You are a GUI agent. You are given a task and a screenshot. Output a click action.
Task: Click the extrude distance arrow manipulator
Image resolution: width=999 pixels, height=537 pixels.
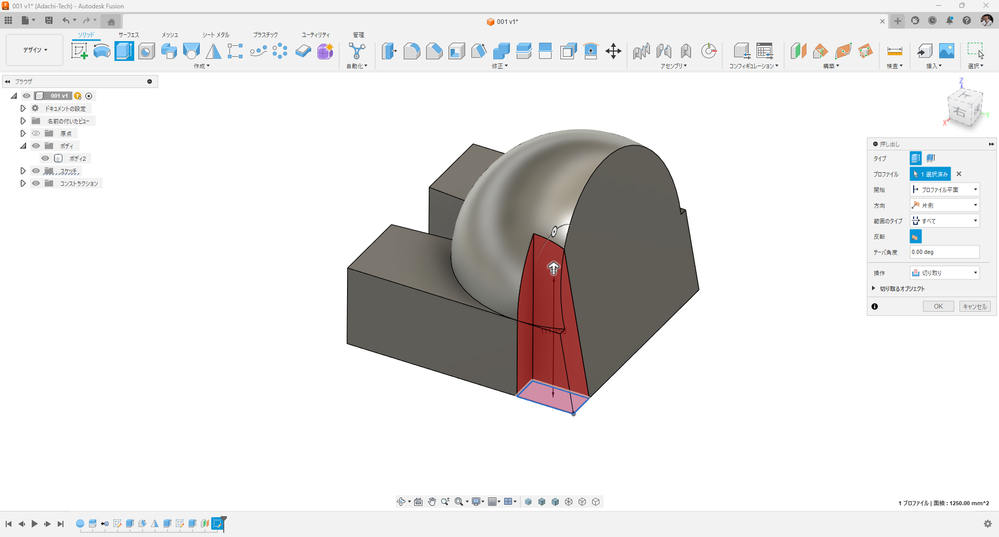point(553,268)
